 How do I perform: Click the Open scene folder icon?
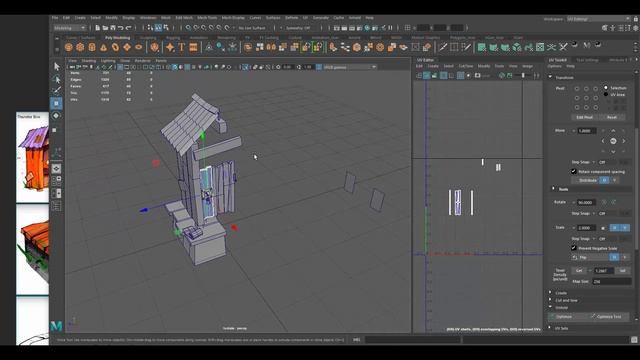(x=105, y=28)
